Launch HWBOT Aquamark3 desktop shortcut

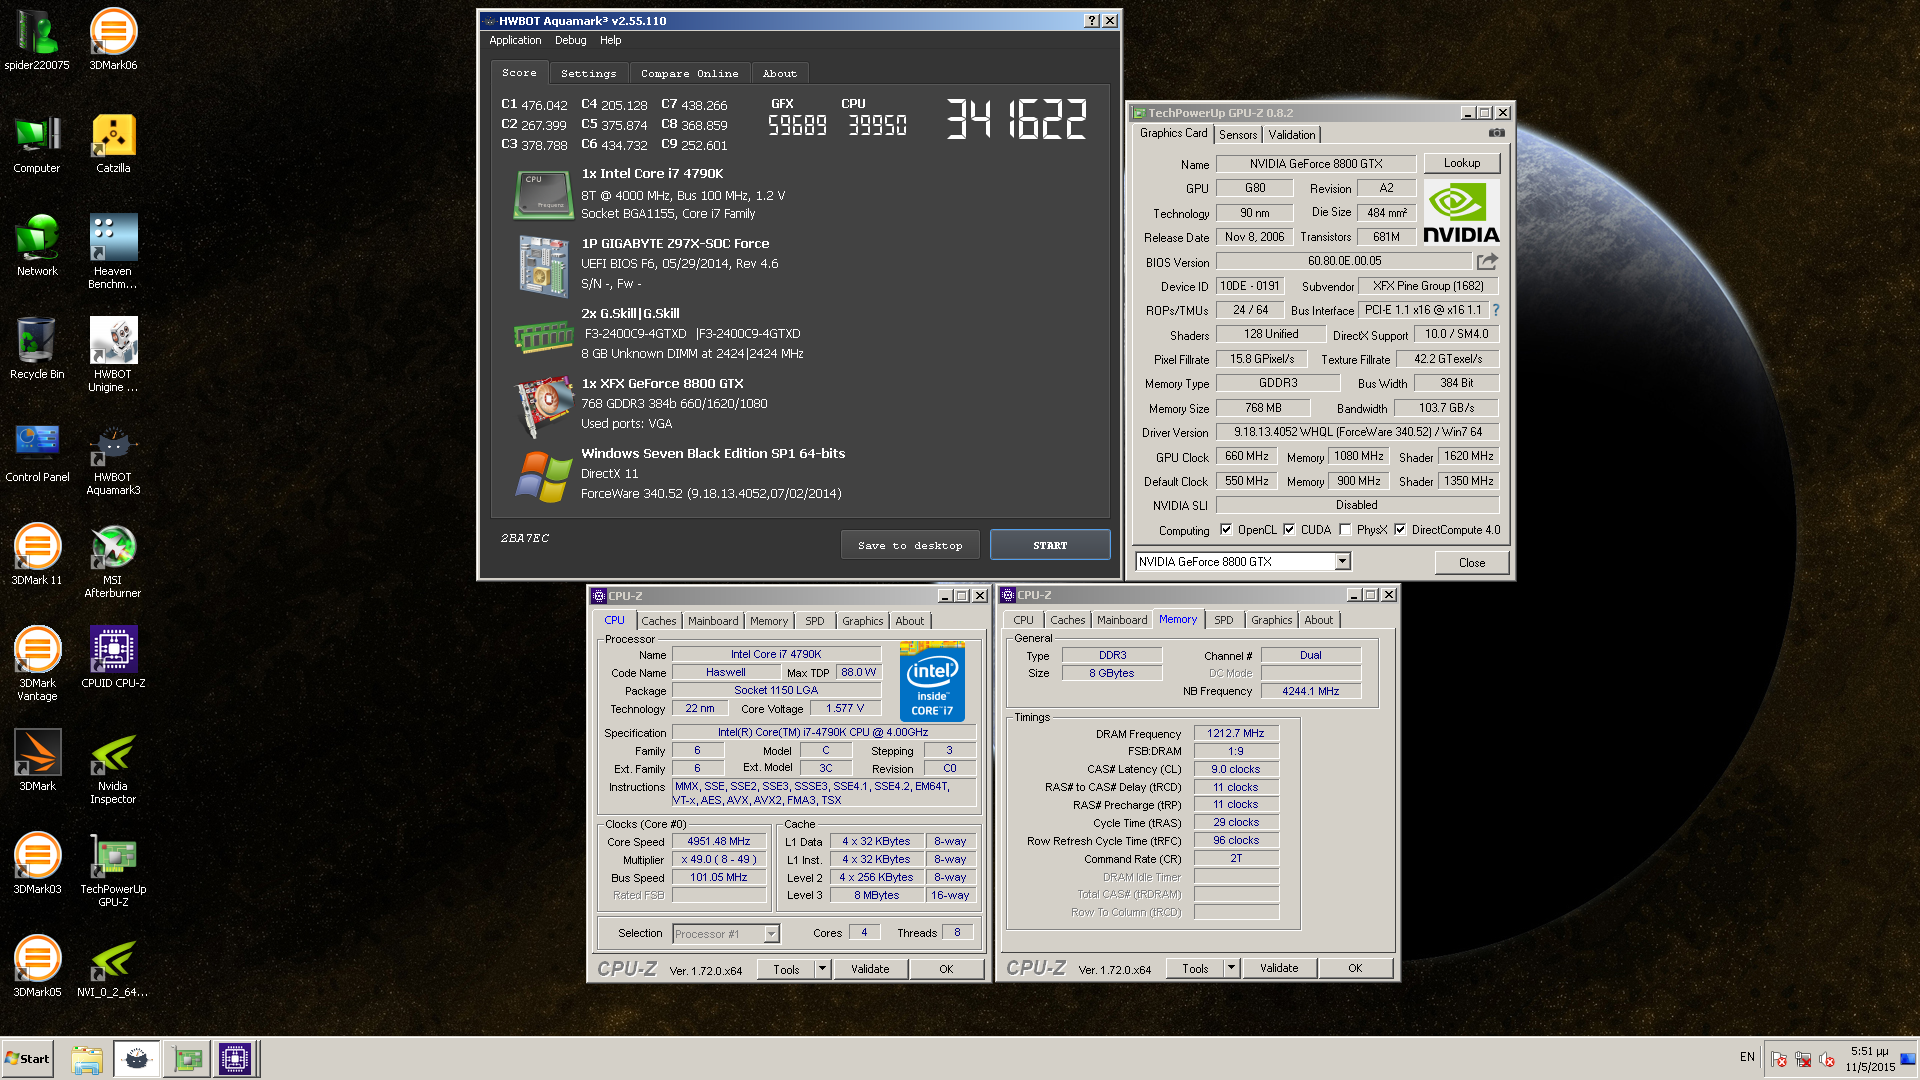click(113, 458)
